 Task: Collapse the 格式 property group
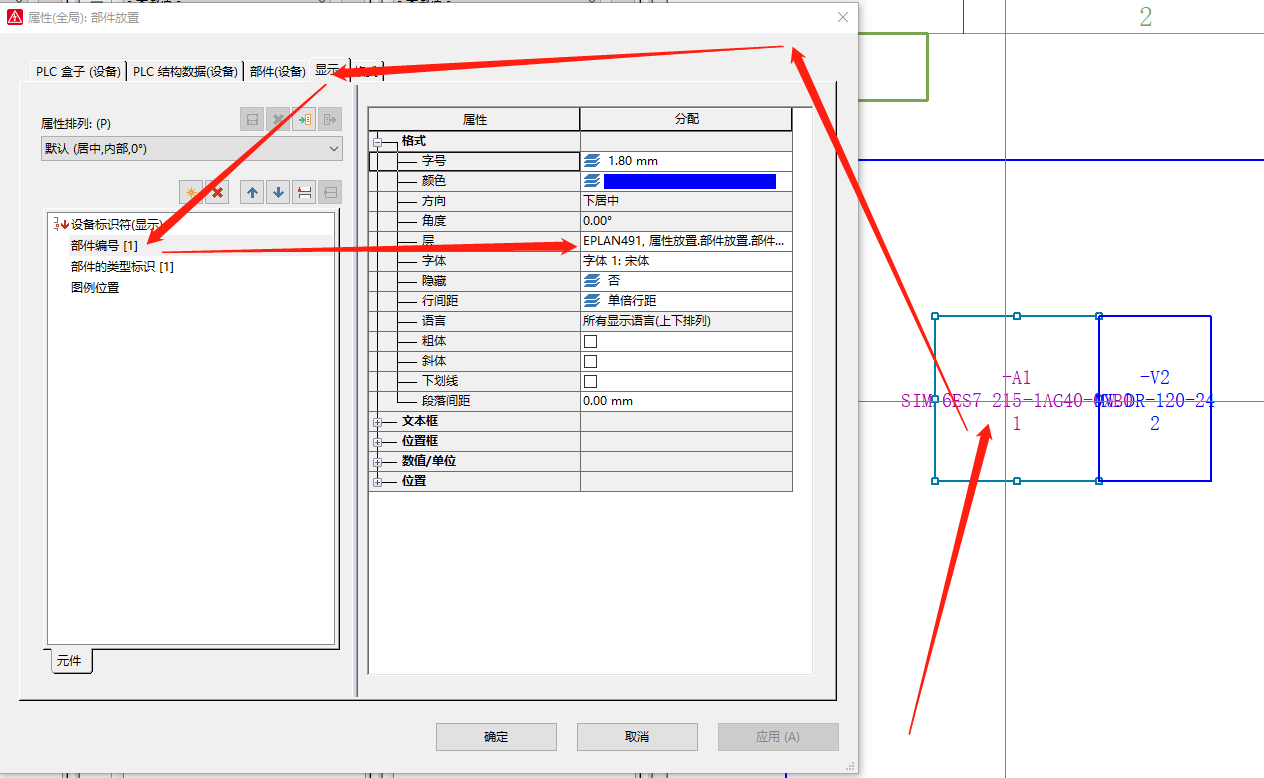[x=378, y=142]
